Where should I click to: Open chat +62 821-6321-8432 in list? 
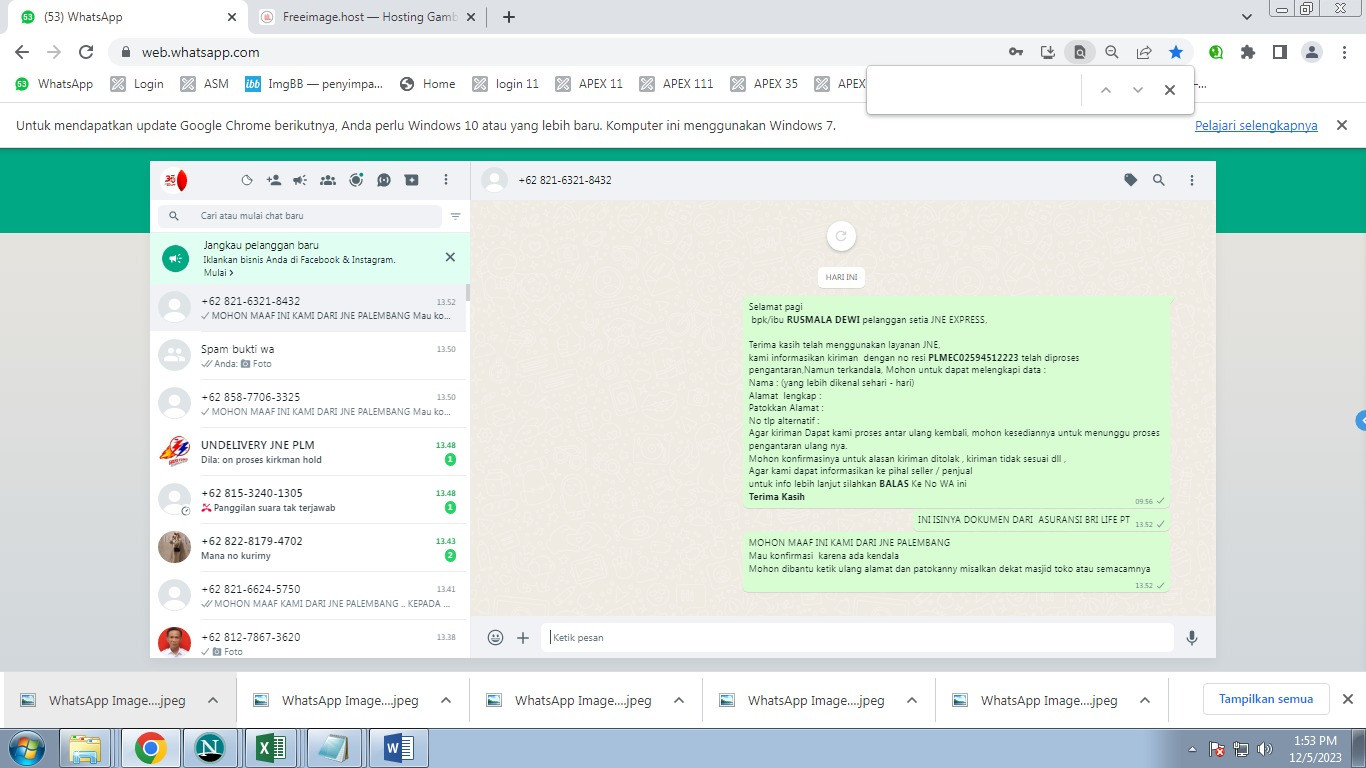pyautogui.click(x=309, y=308)
